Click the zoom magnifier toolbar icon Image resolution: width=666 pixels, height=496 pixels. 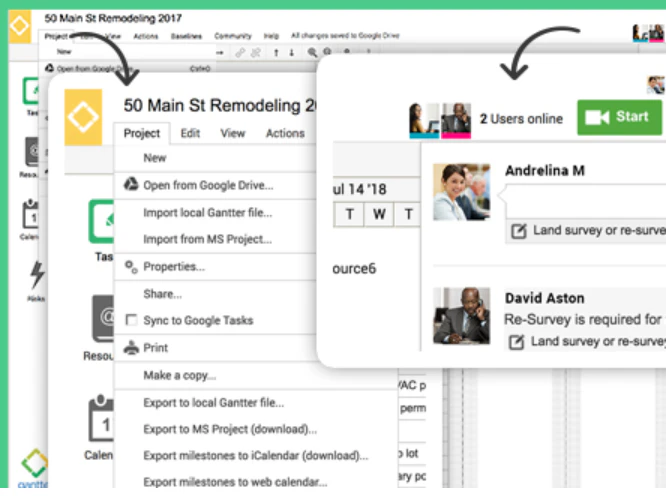tap(312, 52)
